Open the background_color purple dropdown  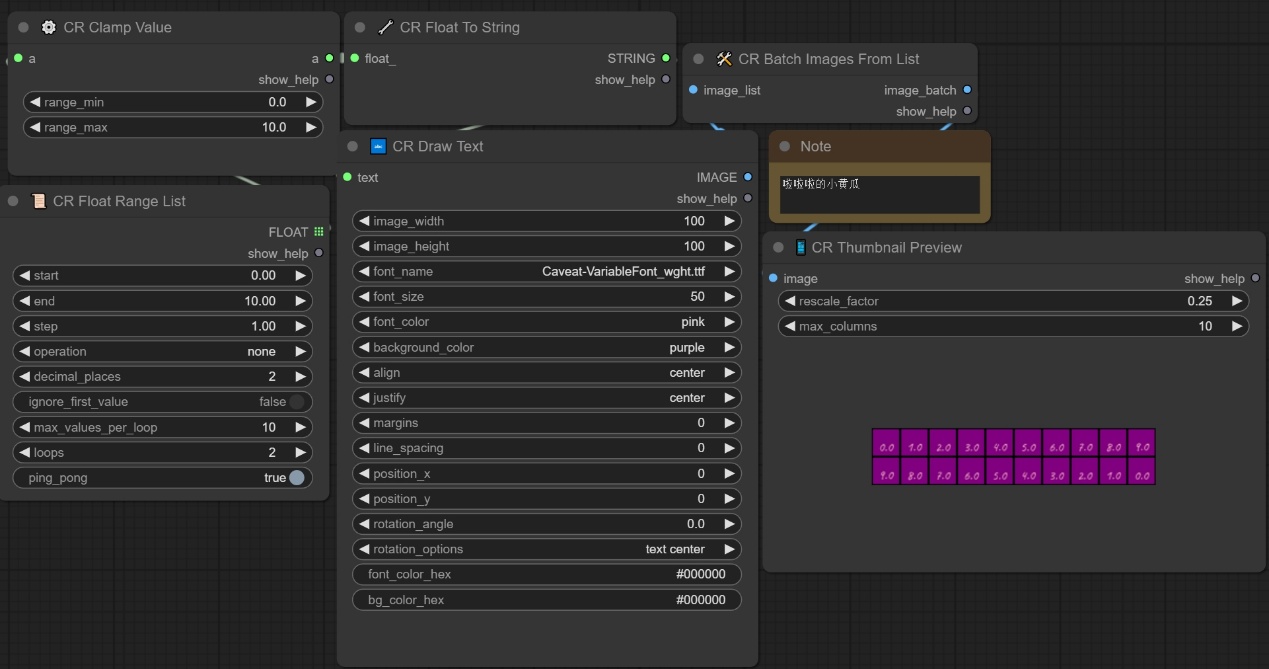547,347
